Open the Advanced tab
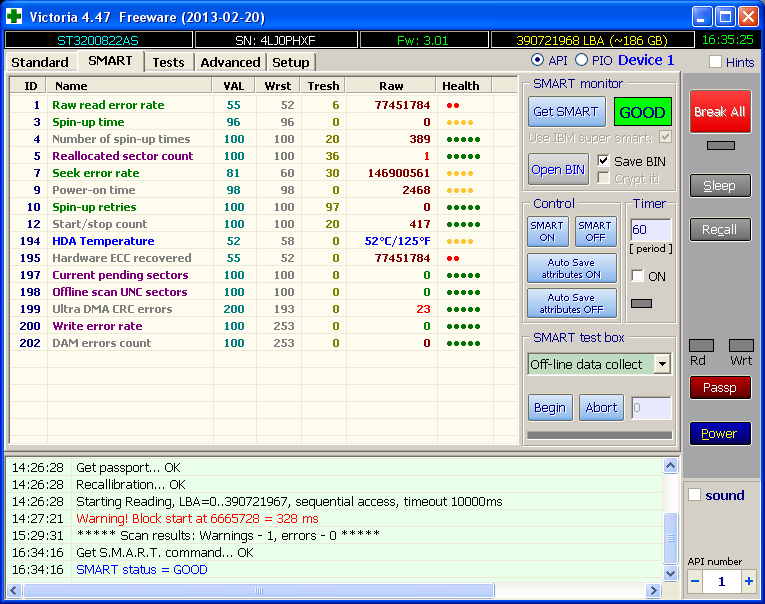765x604 pixels. pyautogui.click(x=230, y=62)
